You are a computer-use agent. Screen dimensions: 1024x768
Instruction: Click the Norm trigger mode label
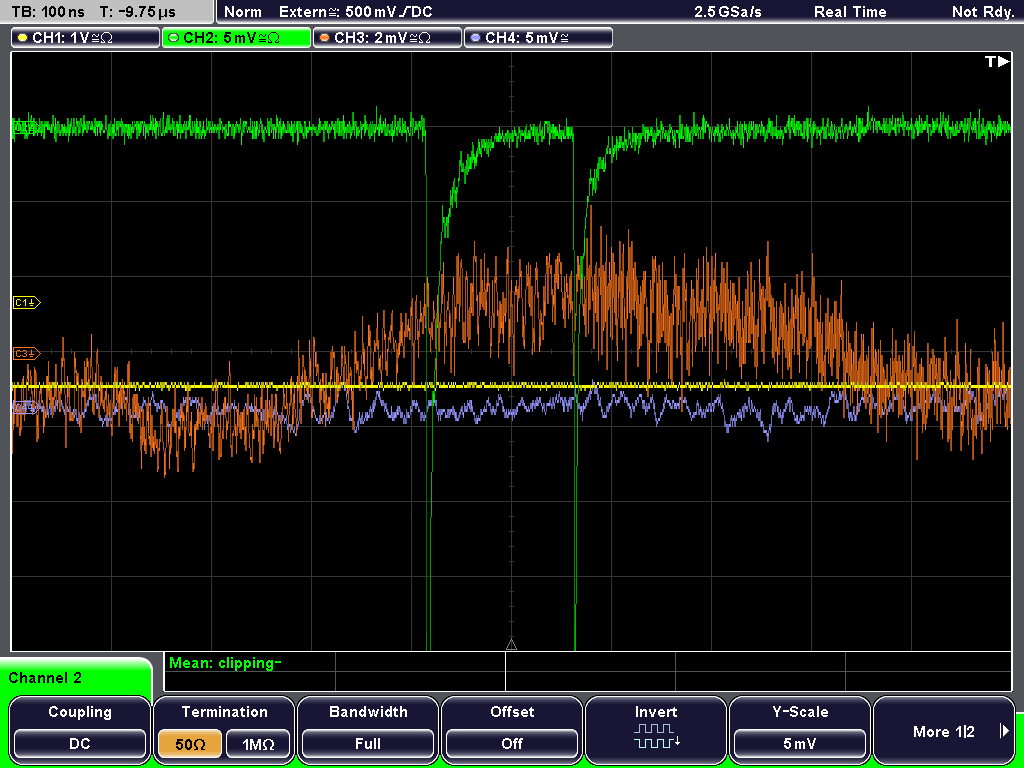[242, 12]
